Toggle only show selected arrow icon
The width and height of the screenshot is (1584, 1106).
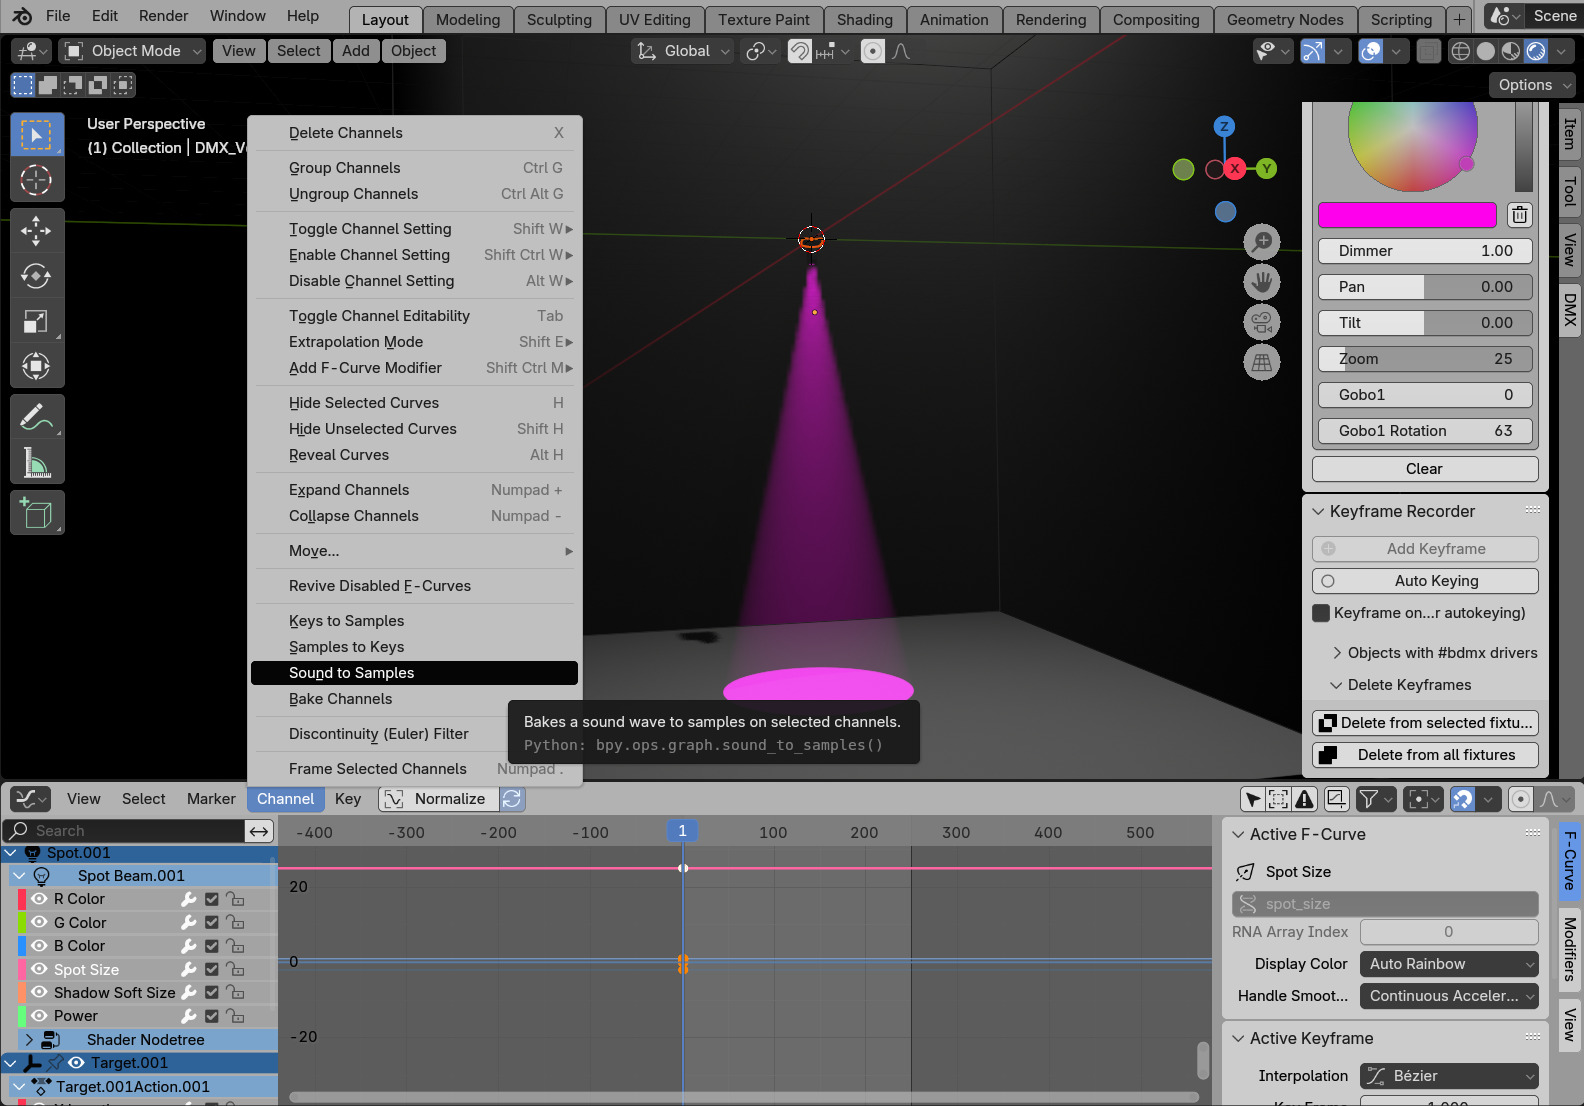point(1253,799)
